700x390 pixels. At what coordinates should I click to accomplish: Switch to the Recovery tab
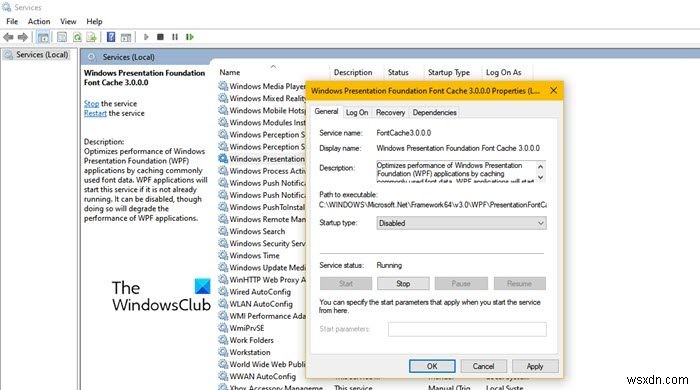point(390,112)
